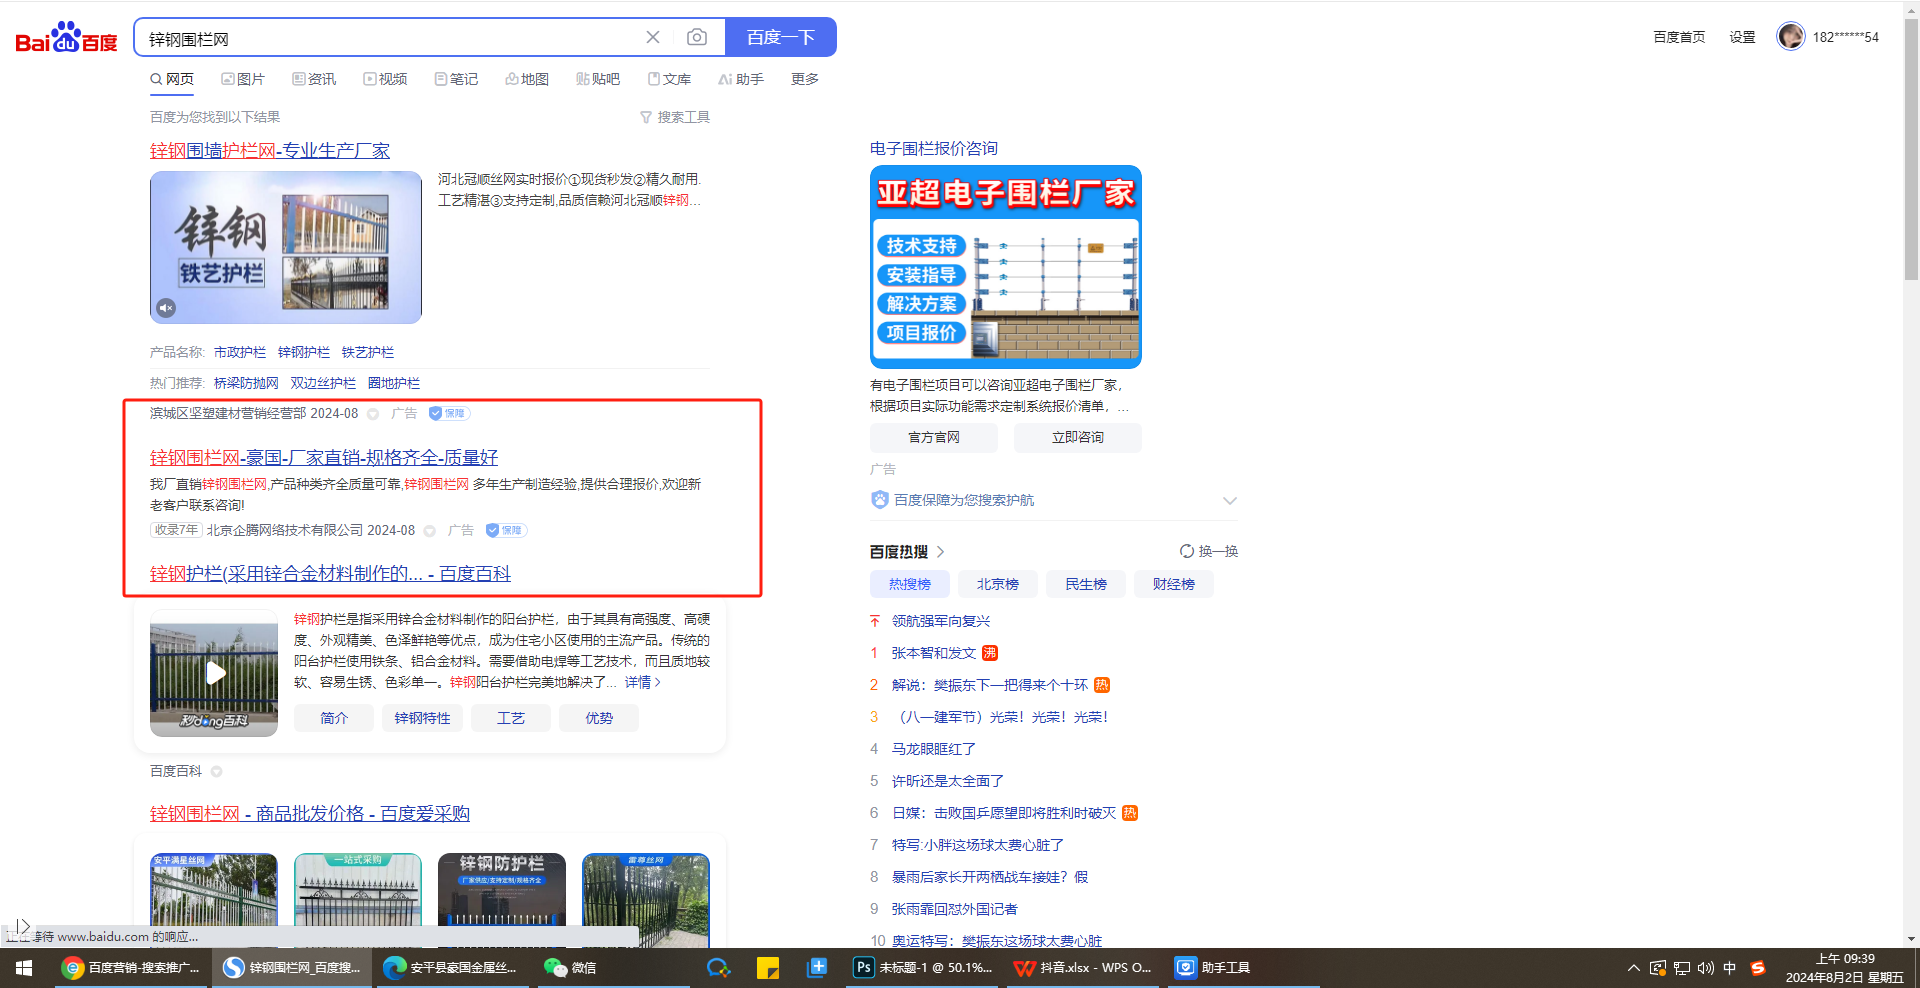This screenshot has height=988, width=1920.
Task: Click the user profile avatar
Action: coord(1790,37)
